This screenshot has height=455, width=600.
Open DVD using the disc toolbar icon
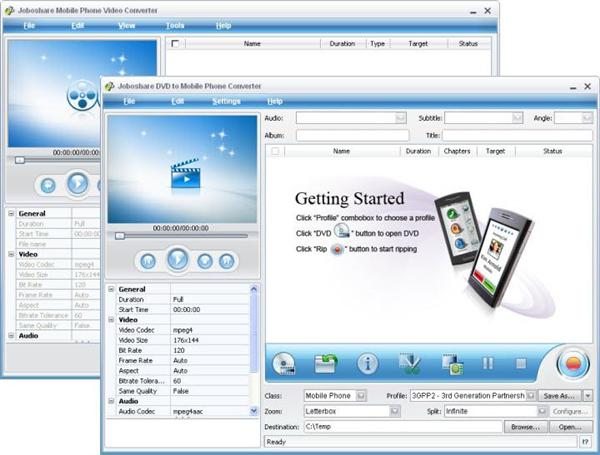pyautogui.click(x=284, y=363)
